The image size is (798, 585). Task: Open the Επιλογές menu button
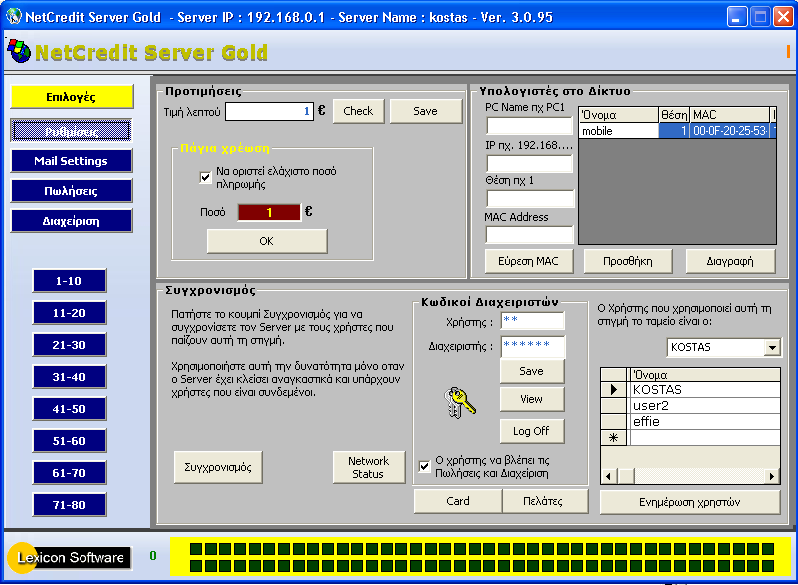tap(71, 97)
